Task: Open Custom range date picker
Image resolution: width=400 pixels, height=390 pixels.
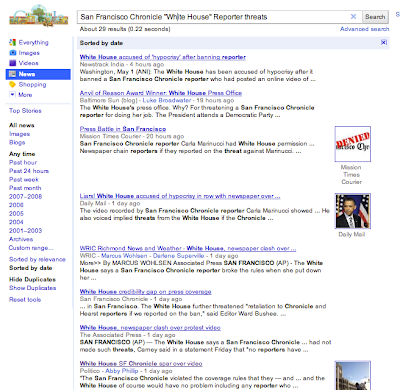Action: (x=31, y=248)
